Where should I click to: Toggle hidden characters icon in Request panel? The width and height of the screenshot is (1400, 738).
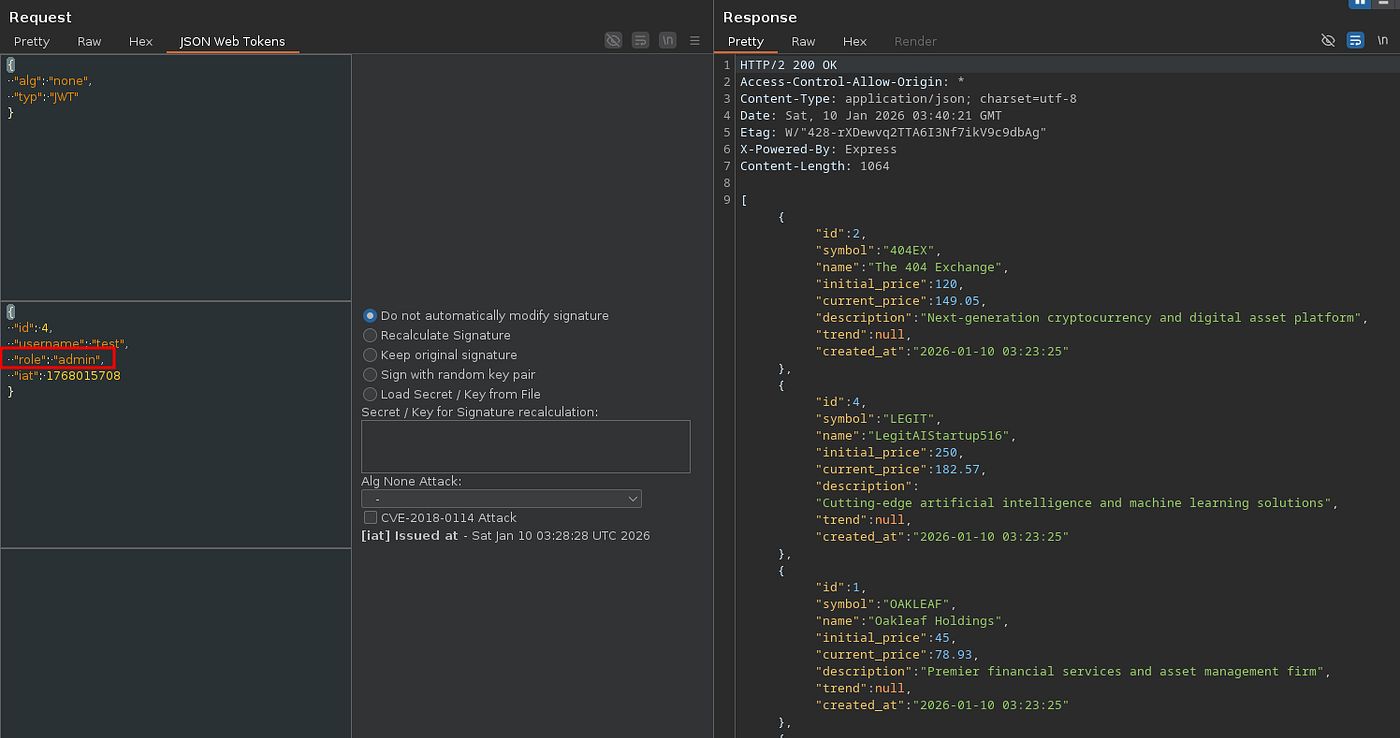[x=613, y=41]
